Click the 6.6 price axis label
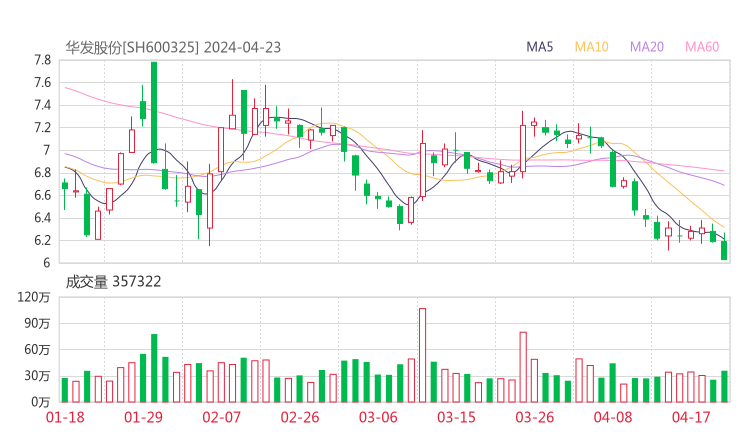 tap(42, 195)
